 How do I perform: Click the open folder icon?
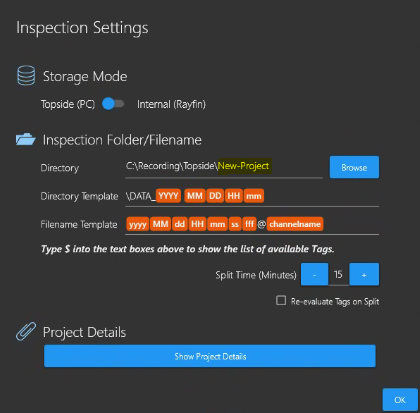coord(26,139)
